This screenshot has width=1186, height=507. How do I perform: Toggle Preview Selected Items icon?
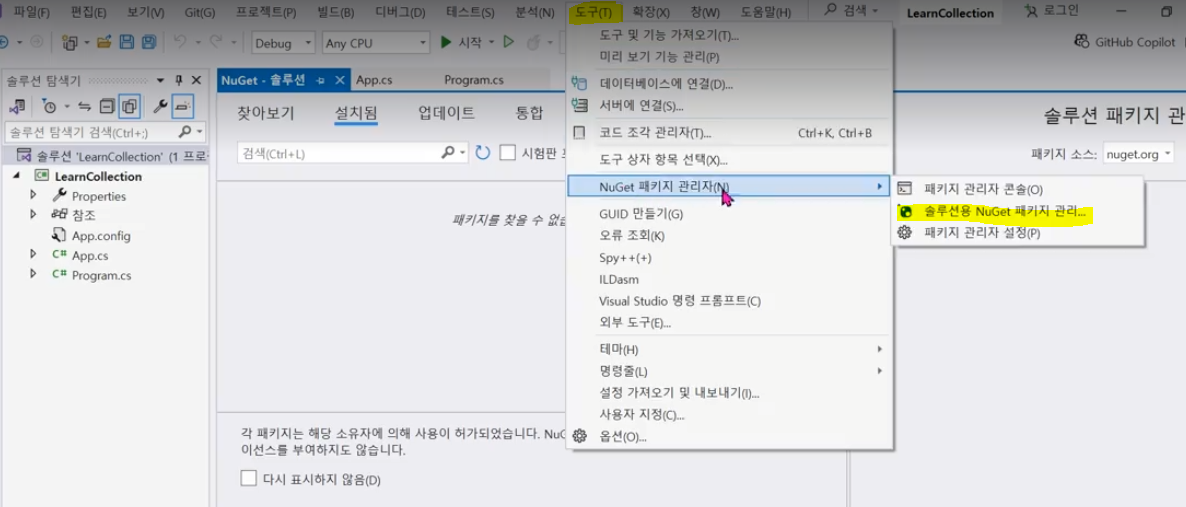tap(183, 106)
